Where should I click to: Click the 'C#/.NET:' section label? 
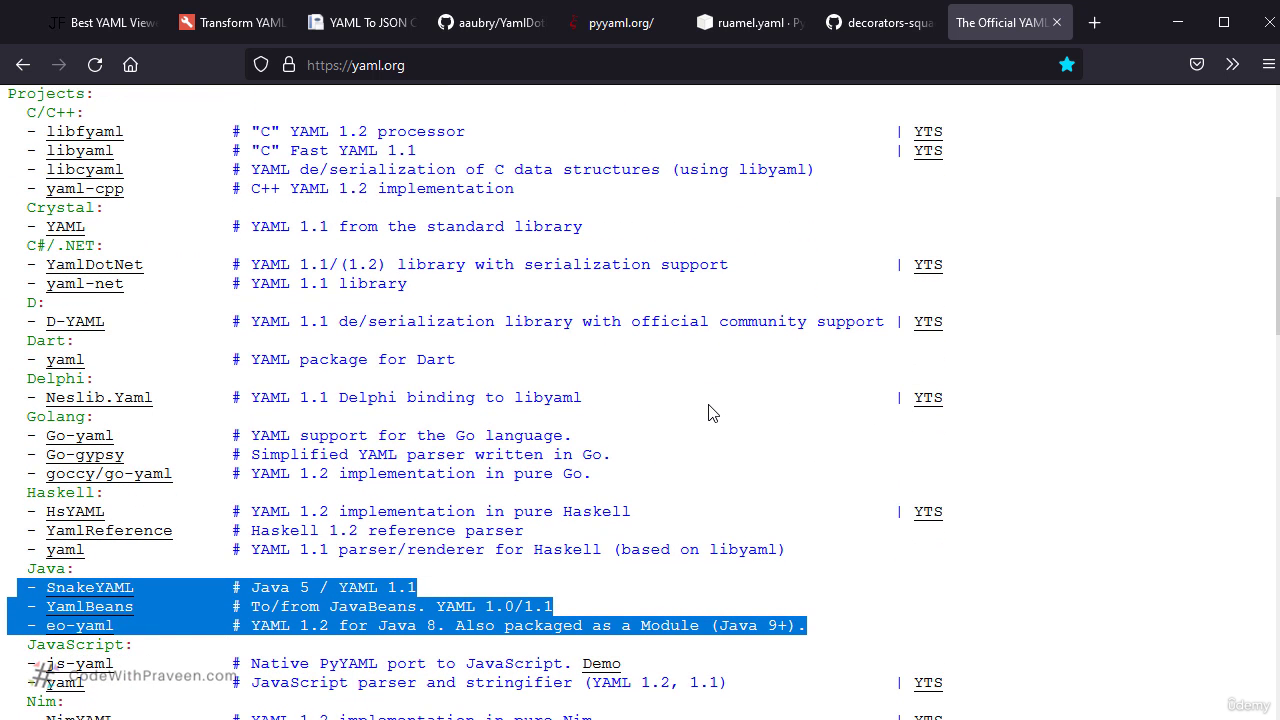point(65,246)
